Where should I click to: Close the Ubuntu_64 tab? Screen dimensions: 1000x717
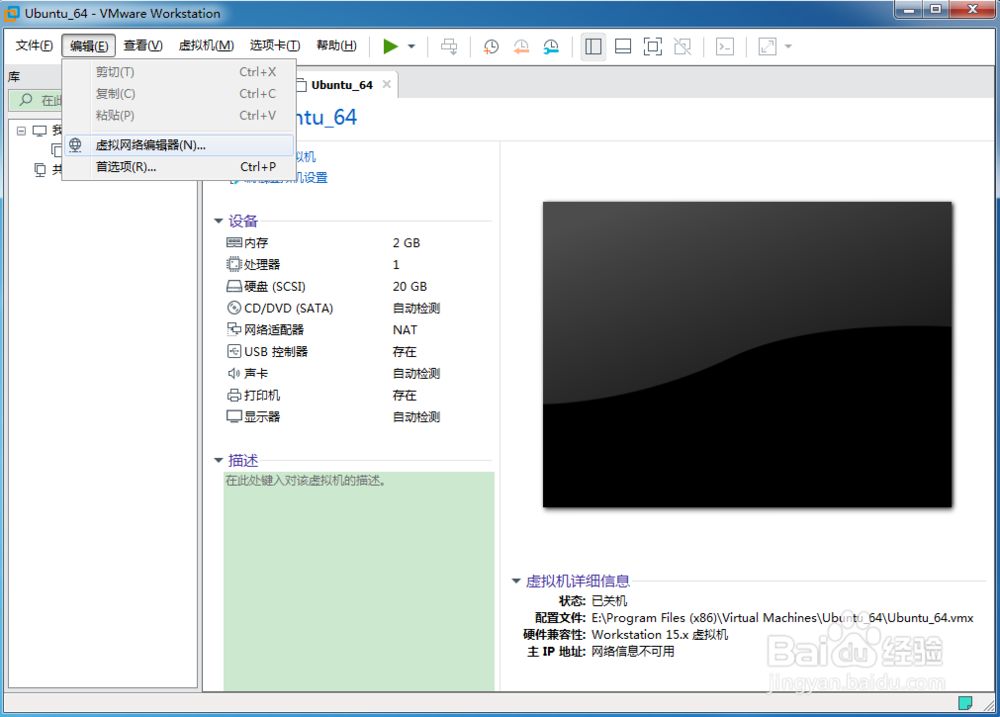[x=386, y=84]
